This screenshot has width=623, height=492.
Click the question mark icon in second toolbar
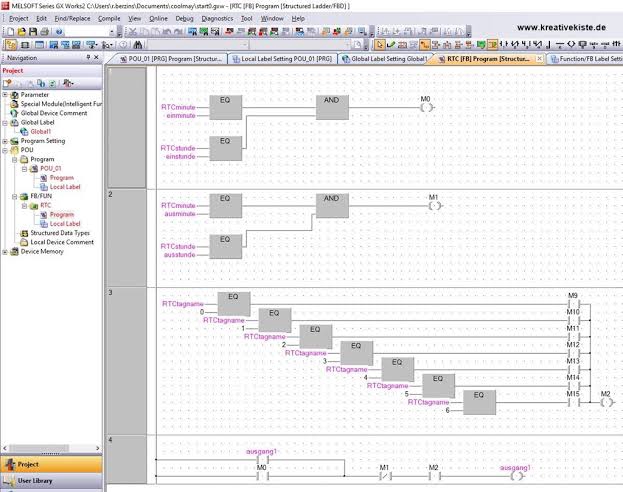tap(124, 45)
